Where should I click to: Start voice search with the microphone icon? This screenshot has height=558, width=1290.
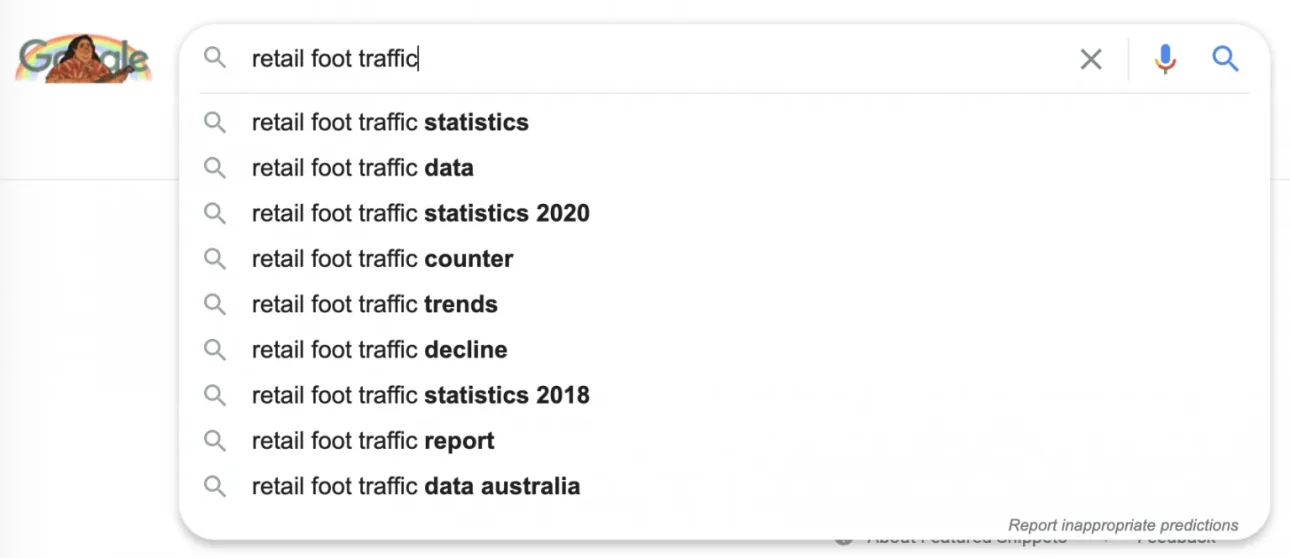[x=1165, y=59]
